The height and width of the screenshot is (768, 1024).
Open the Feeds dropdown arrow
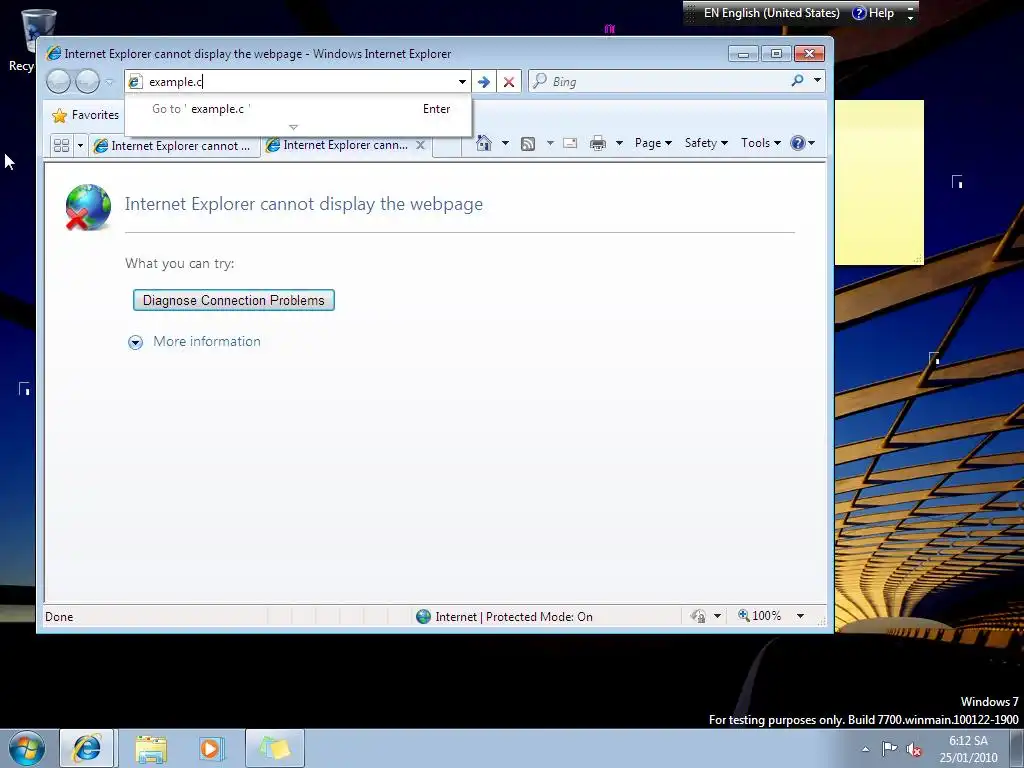click(x=550, y=143)
